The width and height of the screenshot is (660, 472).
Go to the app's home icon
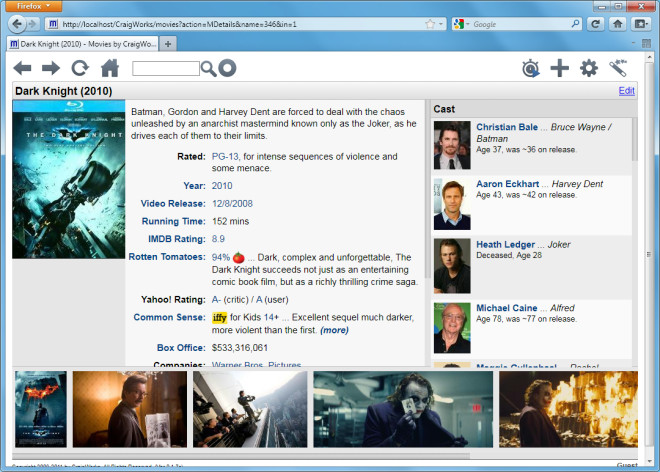click(110, 68)
